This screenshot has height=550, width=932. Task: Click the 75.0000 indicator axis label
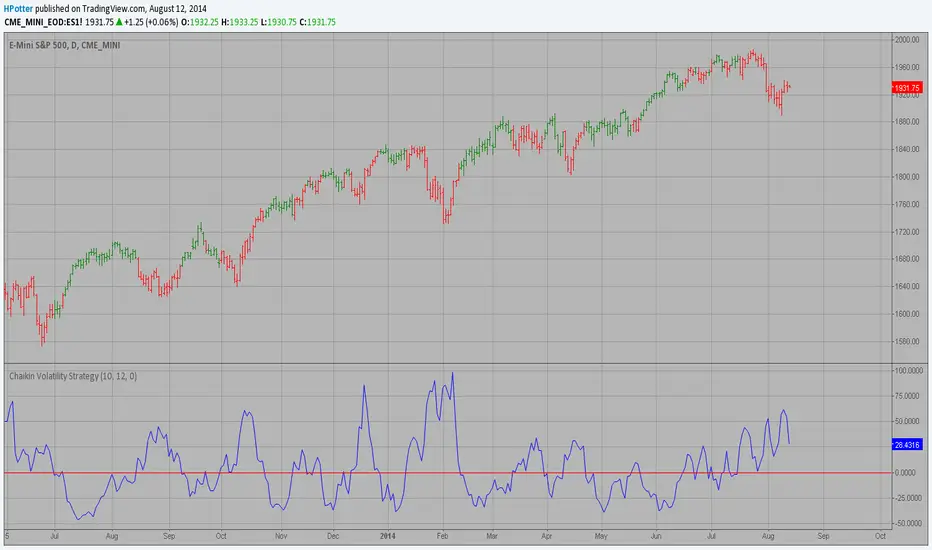coord(909,396)
